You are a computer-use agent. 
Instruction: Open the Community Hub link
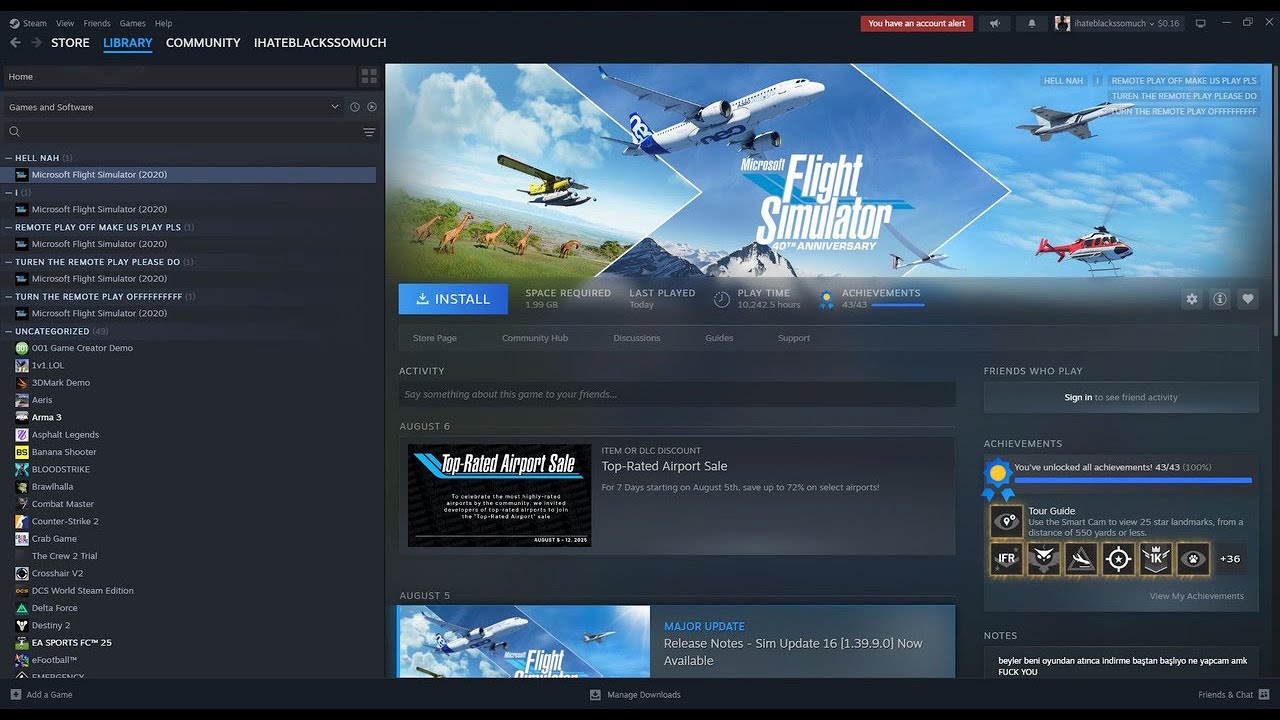click(535, 338)
